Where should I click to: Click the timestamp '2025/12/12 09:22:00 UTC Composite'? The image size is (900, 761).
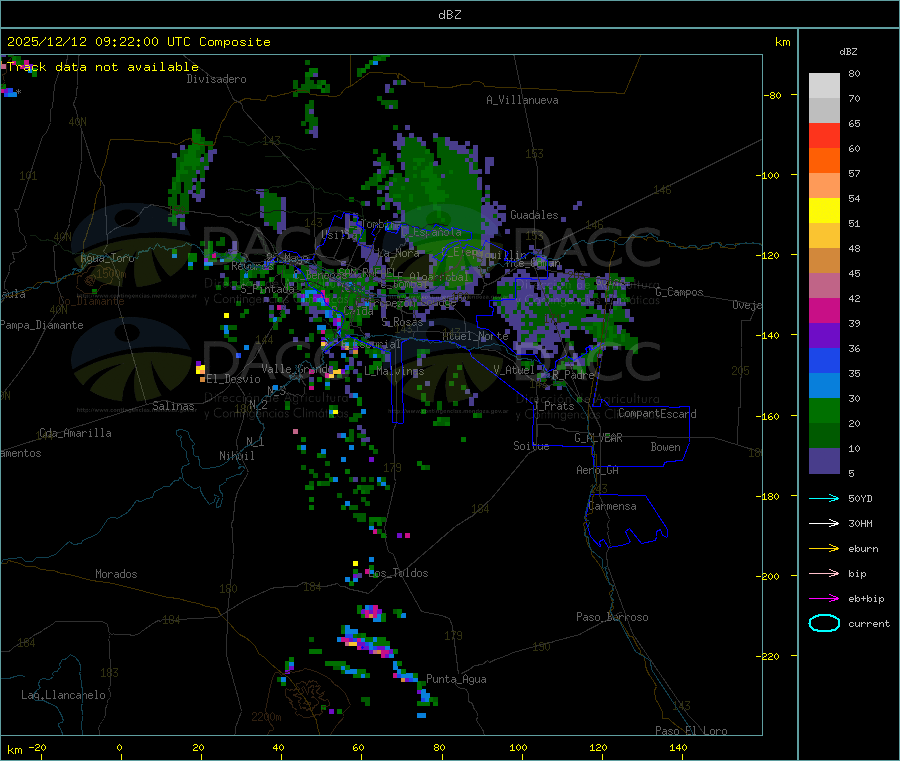tap(138, 42)
